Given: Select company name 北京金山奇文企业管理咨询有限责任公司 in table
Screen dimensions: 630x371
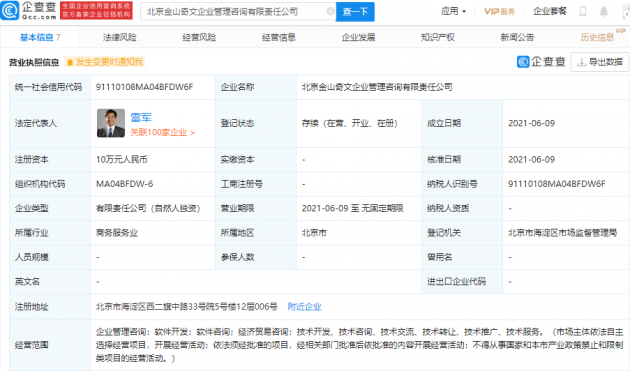Looking at the screenshot, I should pyautogui.click(x=377, y=87).
